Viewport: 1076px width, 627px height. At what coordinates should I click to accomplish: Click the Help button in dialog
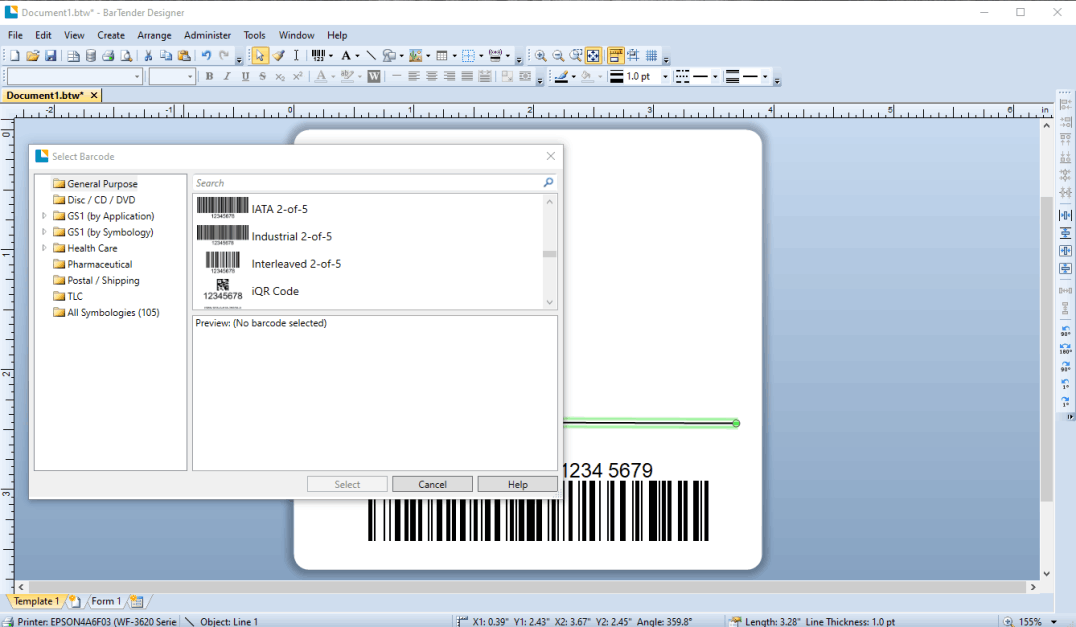point(517,484)
